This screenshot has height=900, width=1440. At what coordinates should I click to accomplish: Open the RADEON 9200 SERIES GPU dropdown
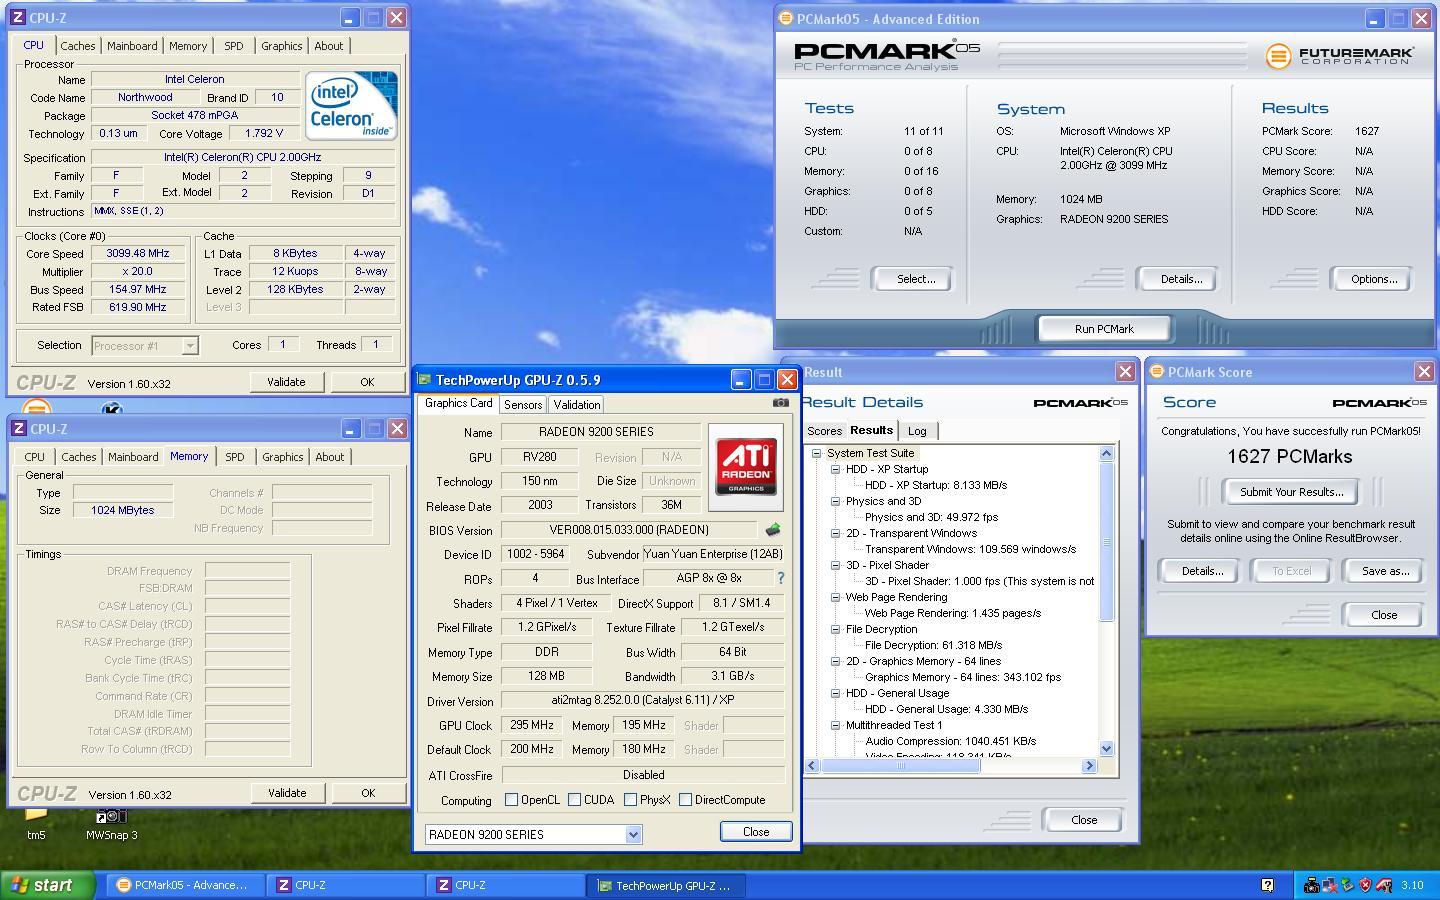pos(632,834)
